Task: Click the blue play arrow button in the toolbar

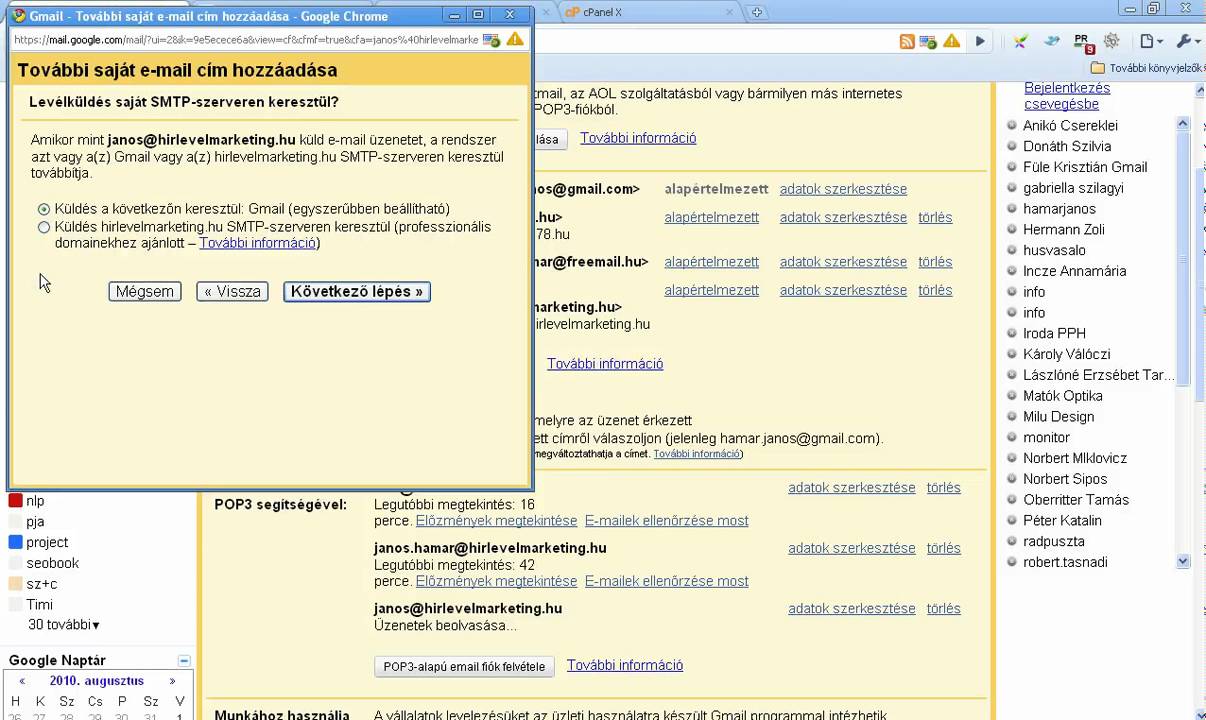Action: point(980,41)
